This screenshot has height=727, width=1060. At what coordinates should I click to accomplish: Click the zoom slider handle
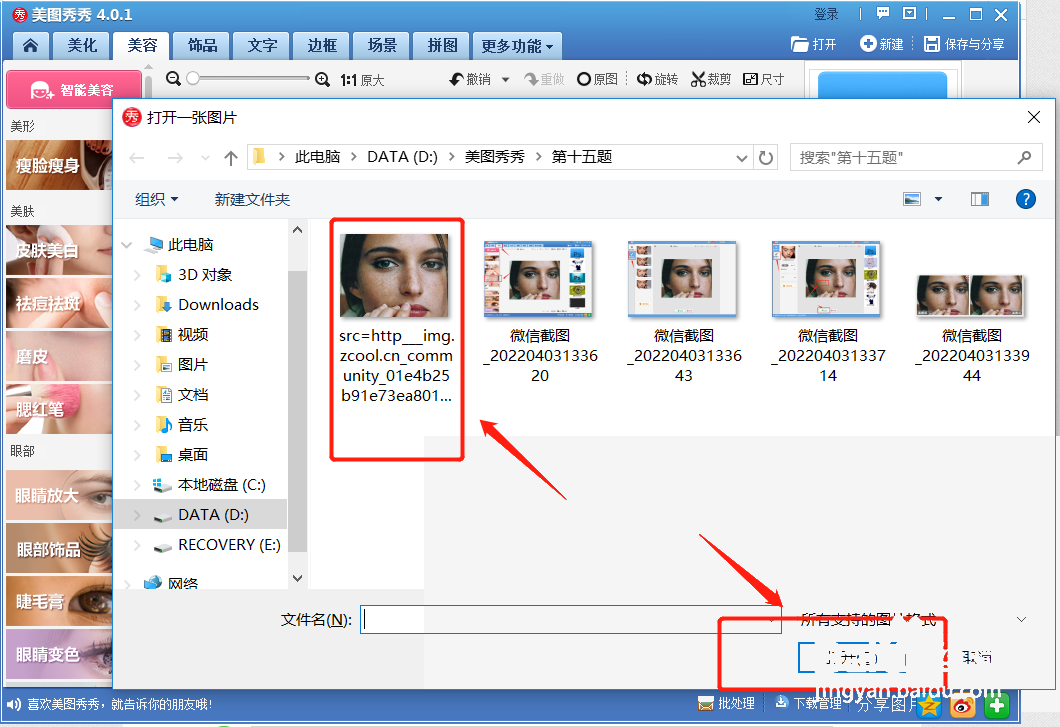[x=193, y=78]
